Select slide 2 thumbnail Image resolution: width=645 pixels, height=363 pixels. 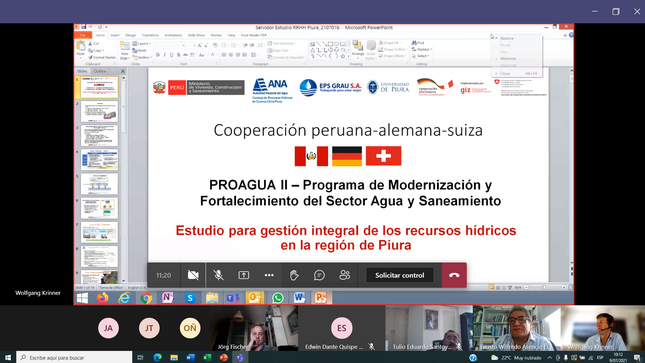[99, 112]
